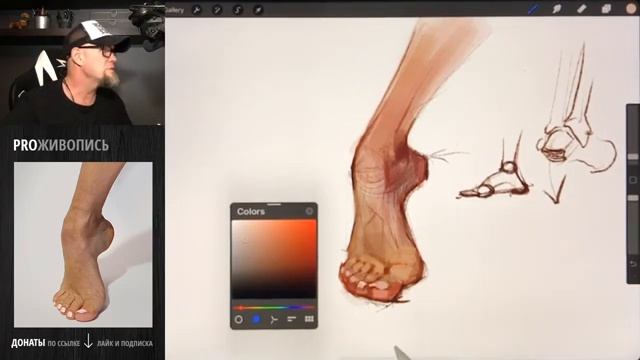Select the Eraser tool
640x360 pixels.
(x=582, y=9)
